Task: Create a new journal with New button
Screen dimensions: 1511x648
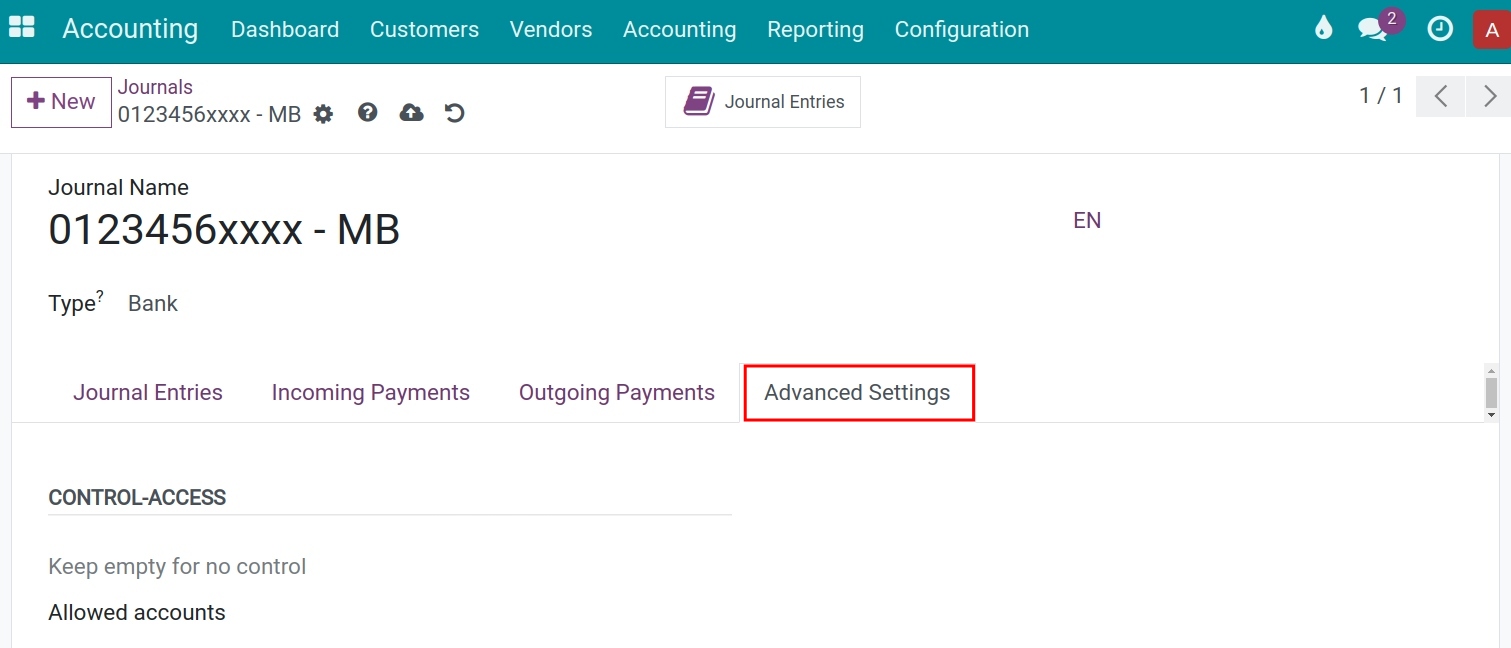Action: coord(61,102)
